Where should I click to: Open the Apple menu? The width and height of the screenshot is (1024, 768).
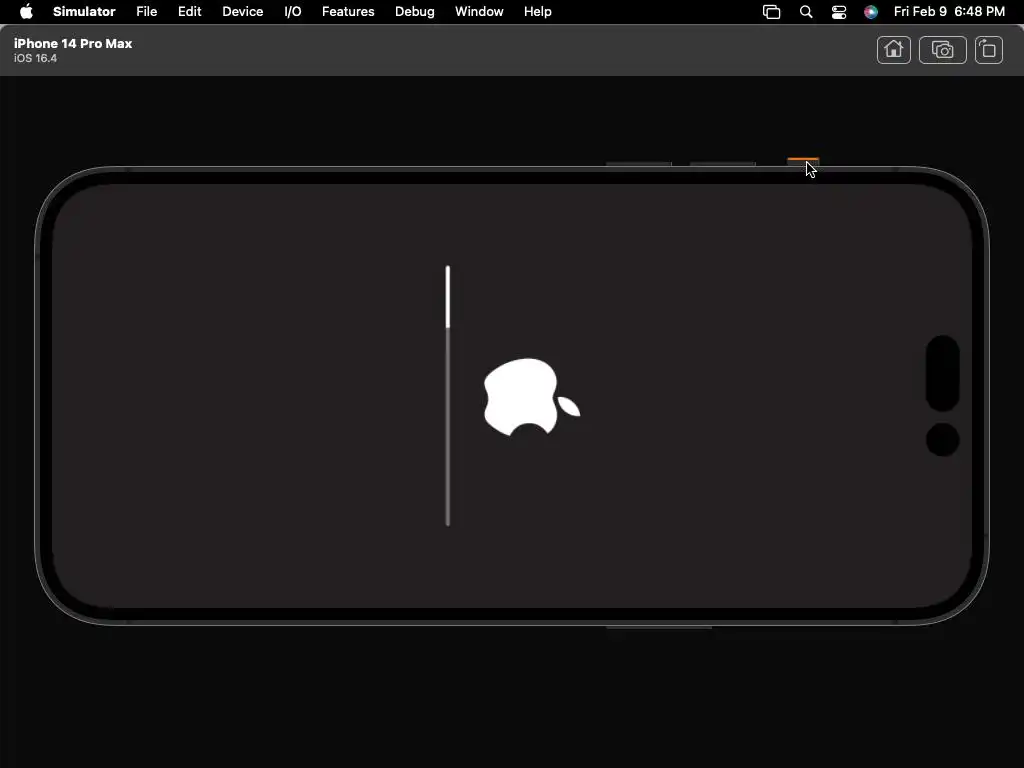pos(26,12)
